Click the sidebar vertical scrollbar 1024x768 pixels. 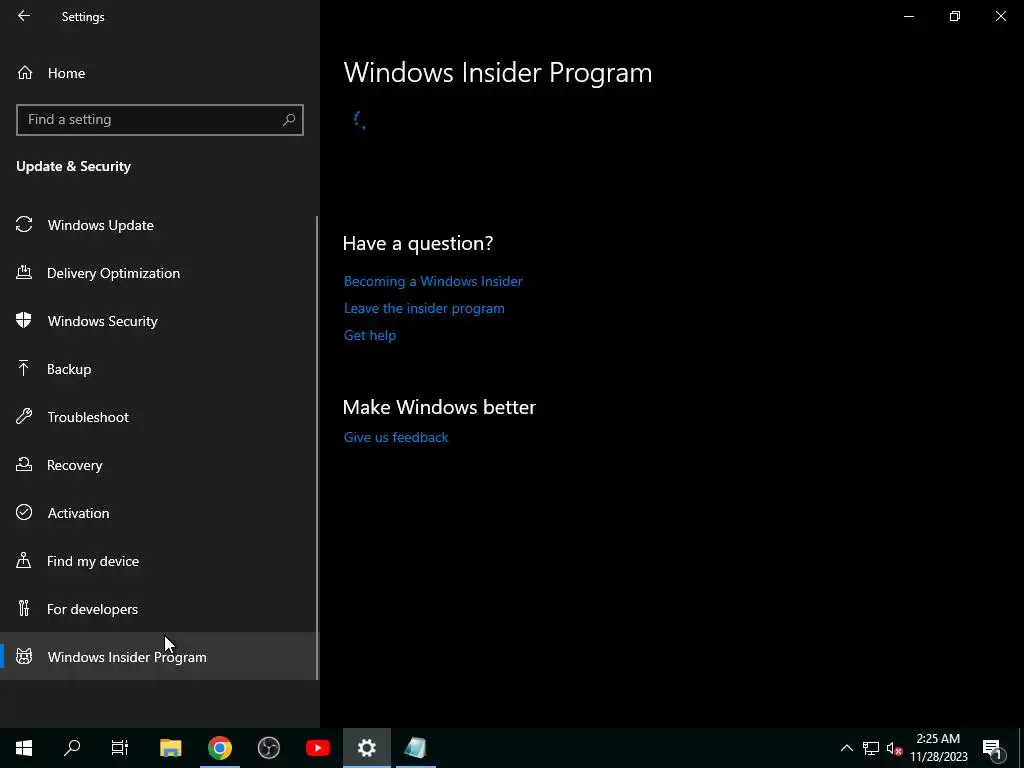[317, 447]
